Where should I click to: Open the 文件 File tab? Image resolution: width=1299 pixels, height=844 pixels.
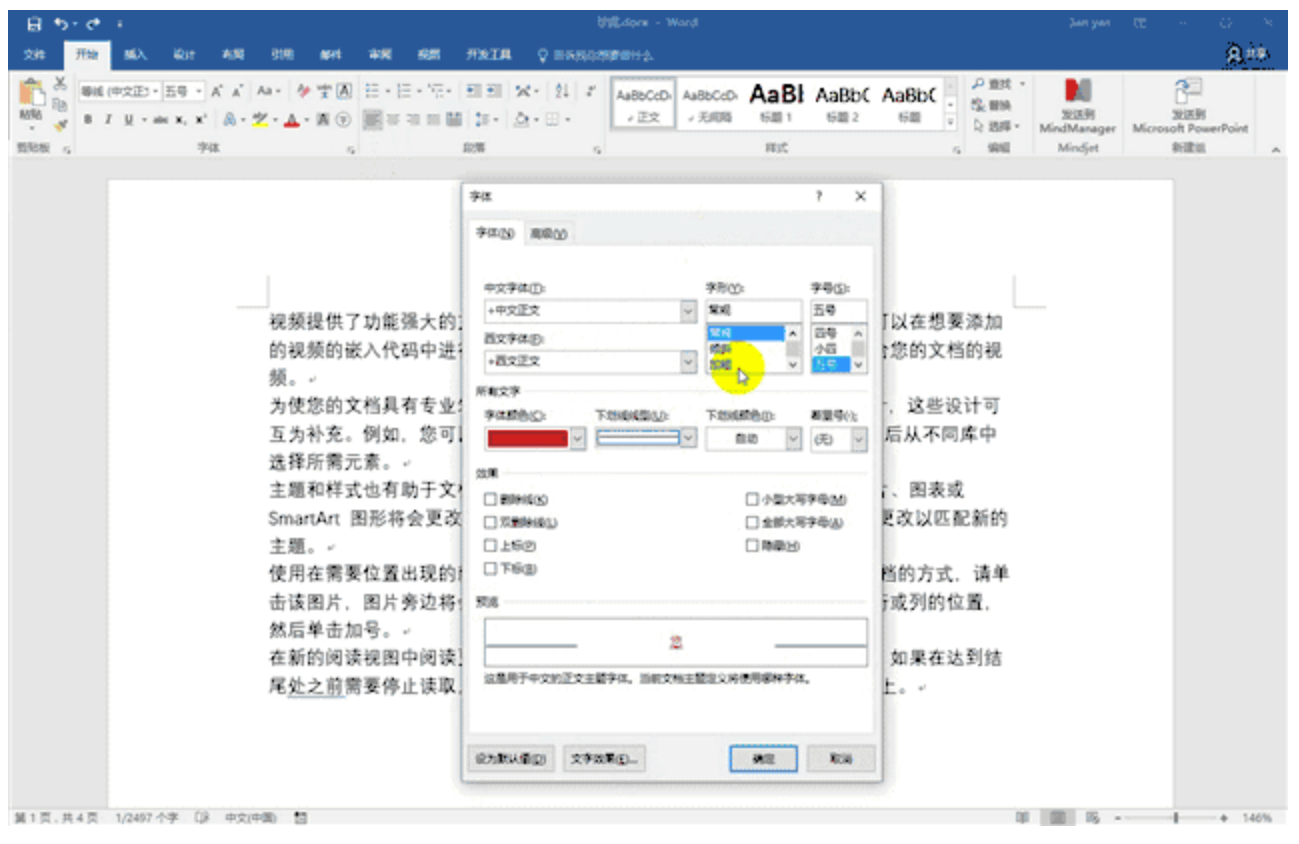[34, 55]
